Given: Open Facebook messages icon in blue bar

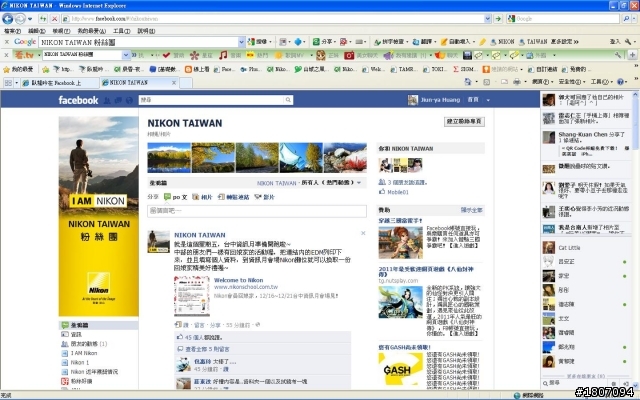Looking at the screenshot, I should (x=118, y=100).
